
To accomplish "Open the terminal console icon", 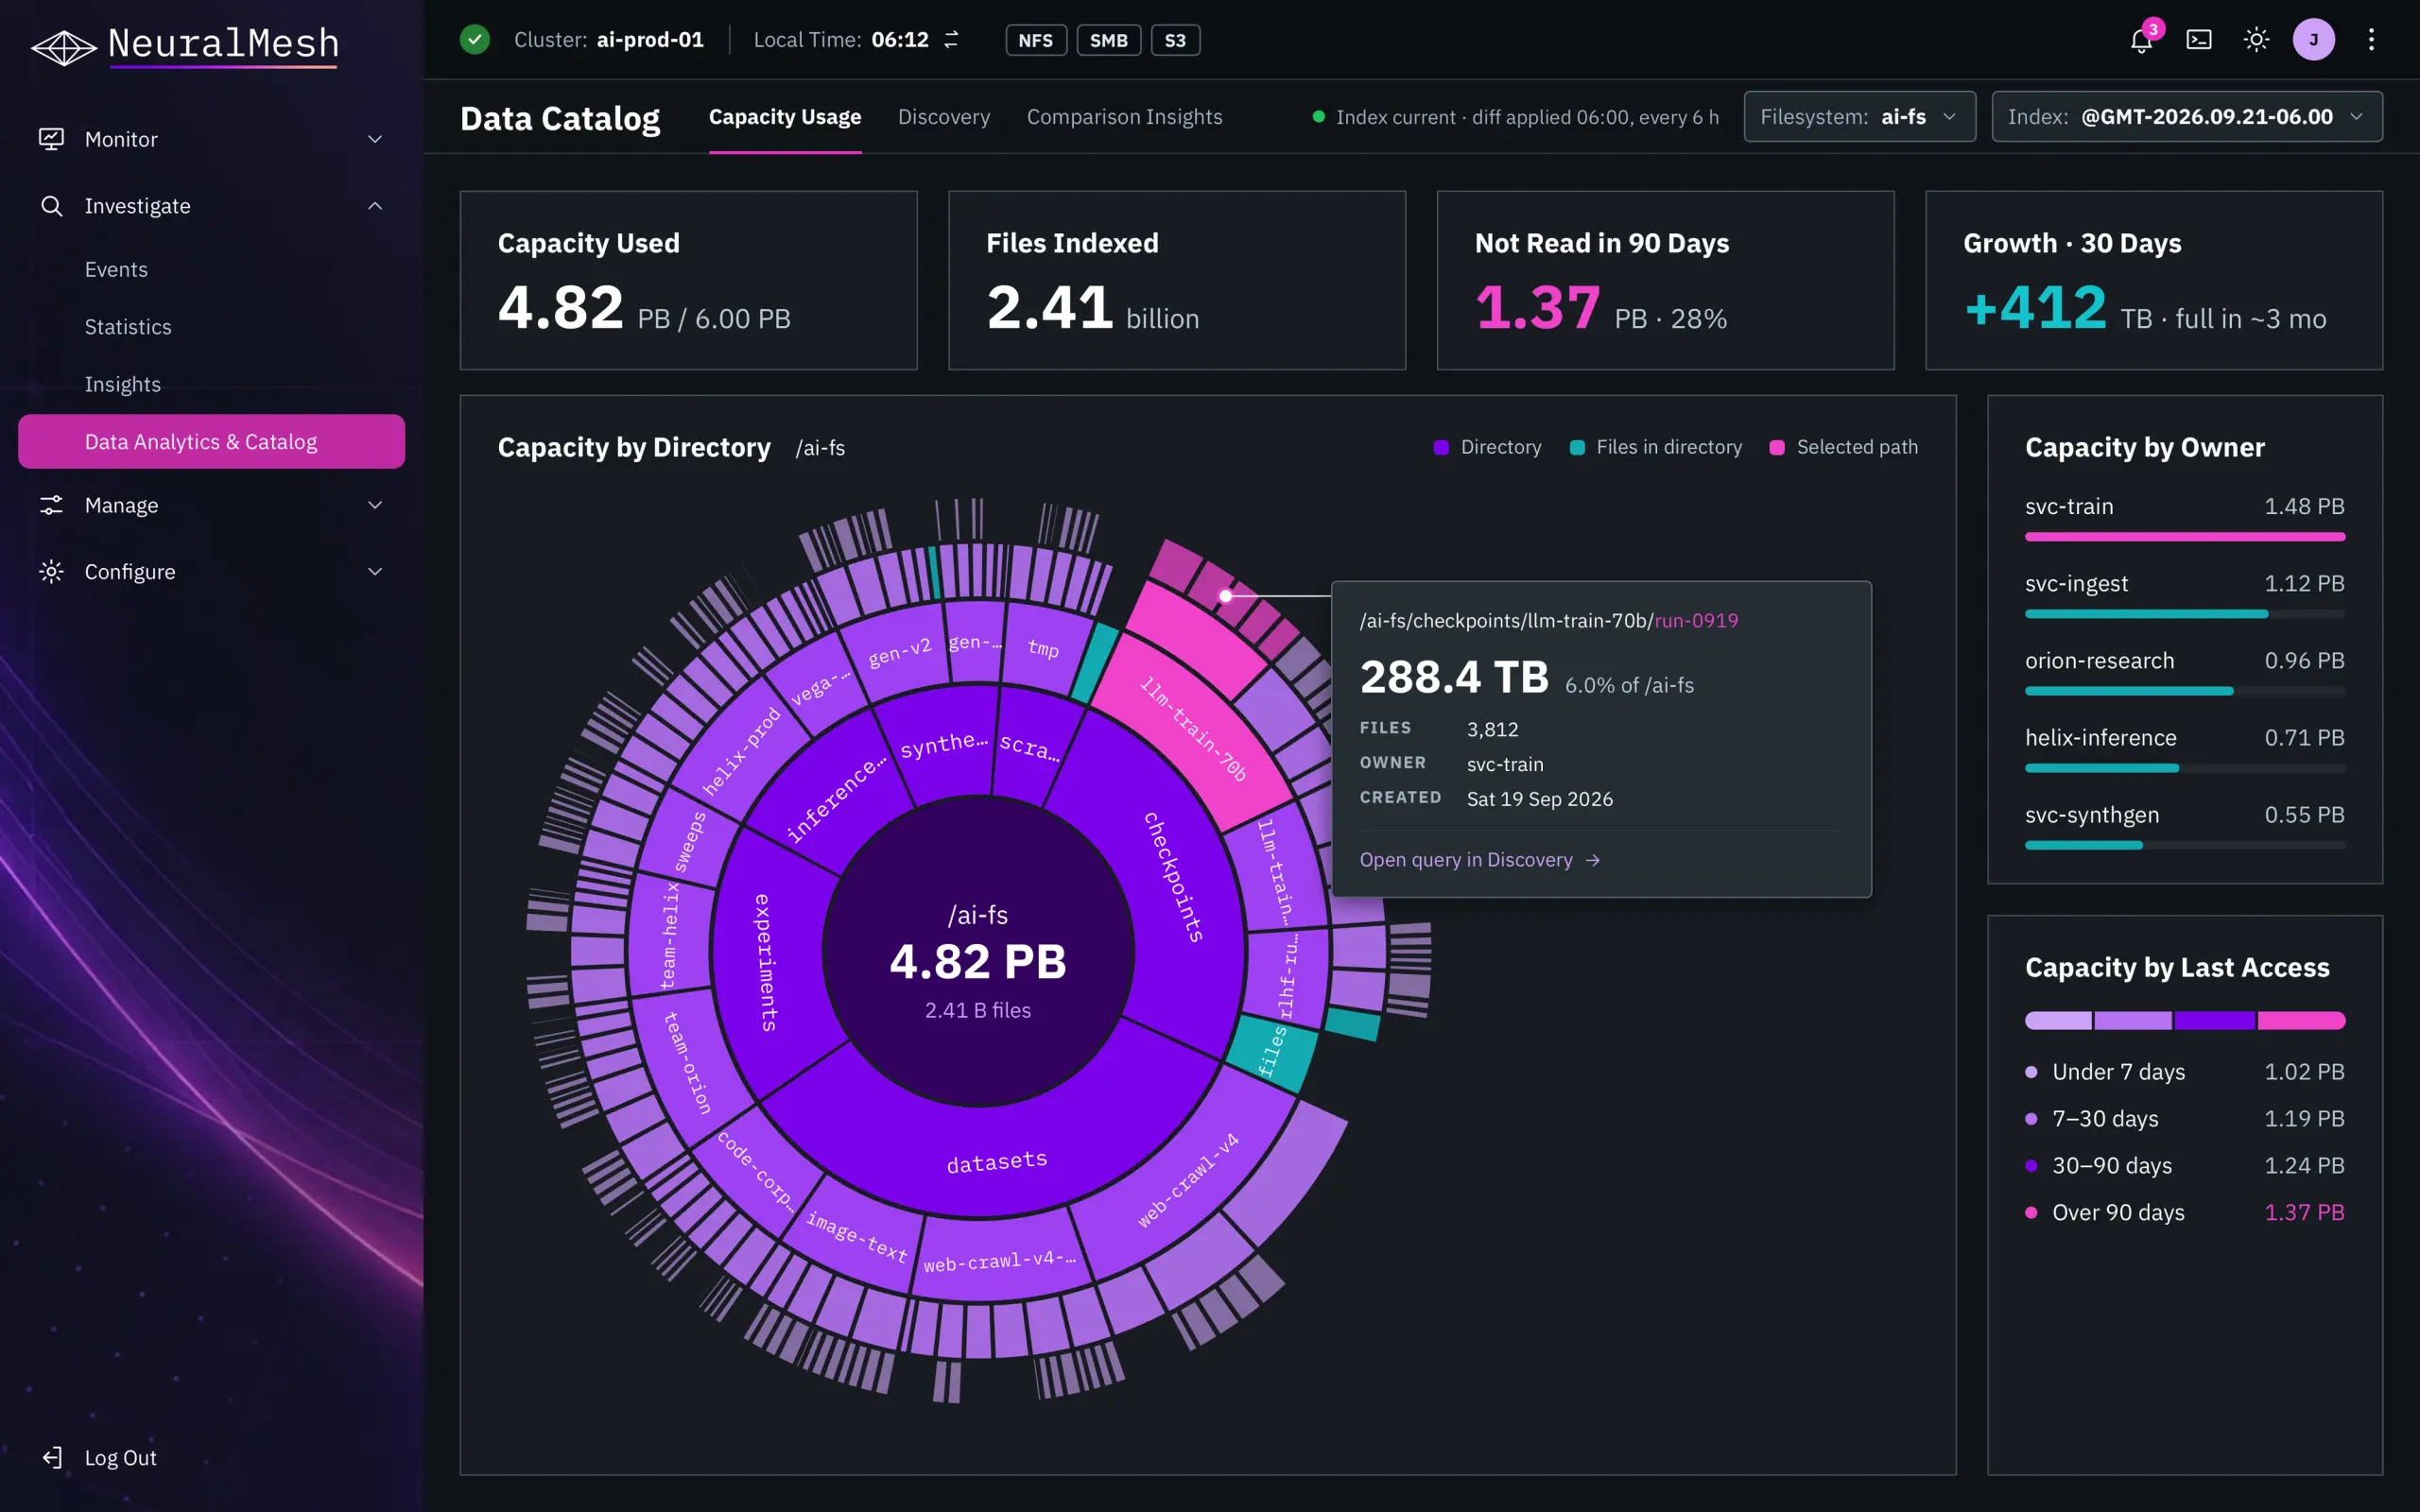I will click(2199, 40).
